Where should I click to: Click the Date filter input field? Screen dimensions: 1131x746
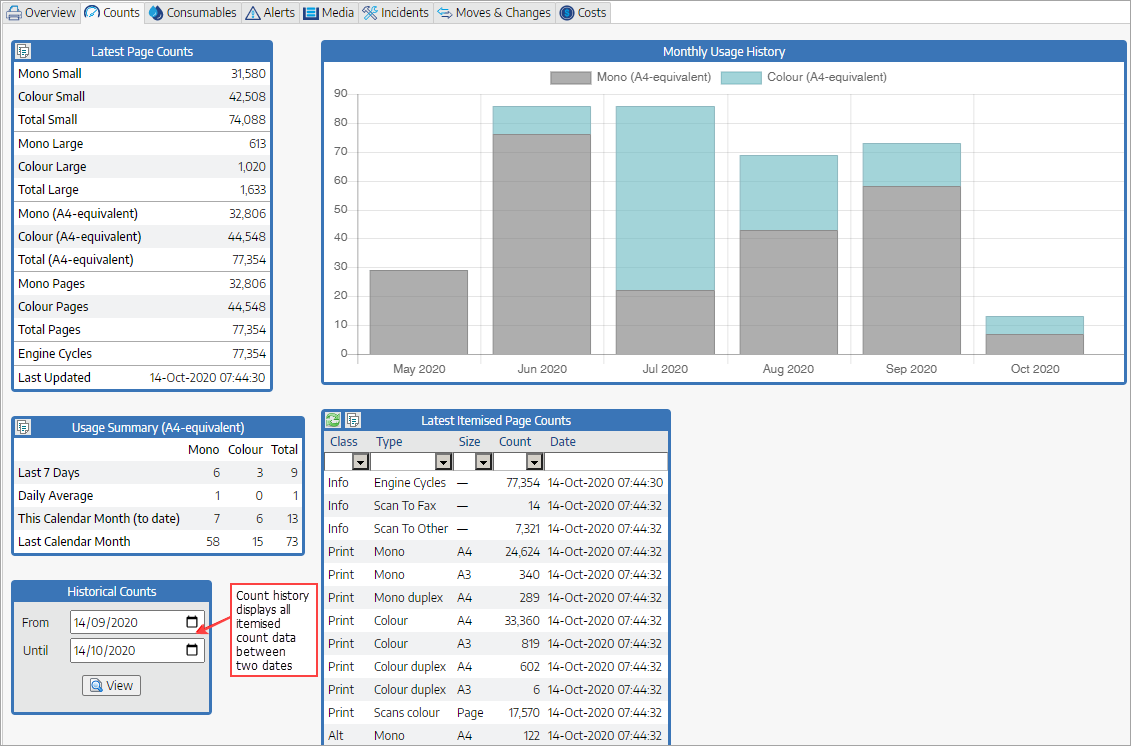tap(605, 462)
